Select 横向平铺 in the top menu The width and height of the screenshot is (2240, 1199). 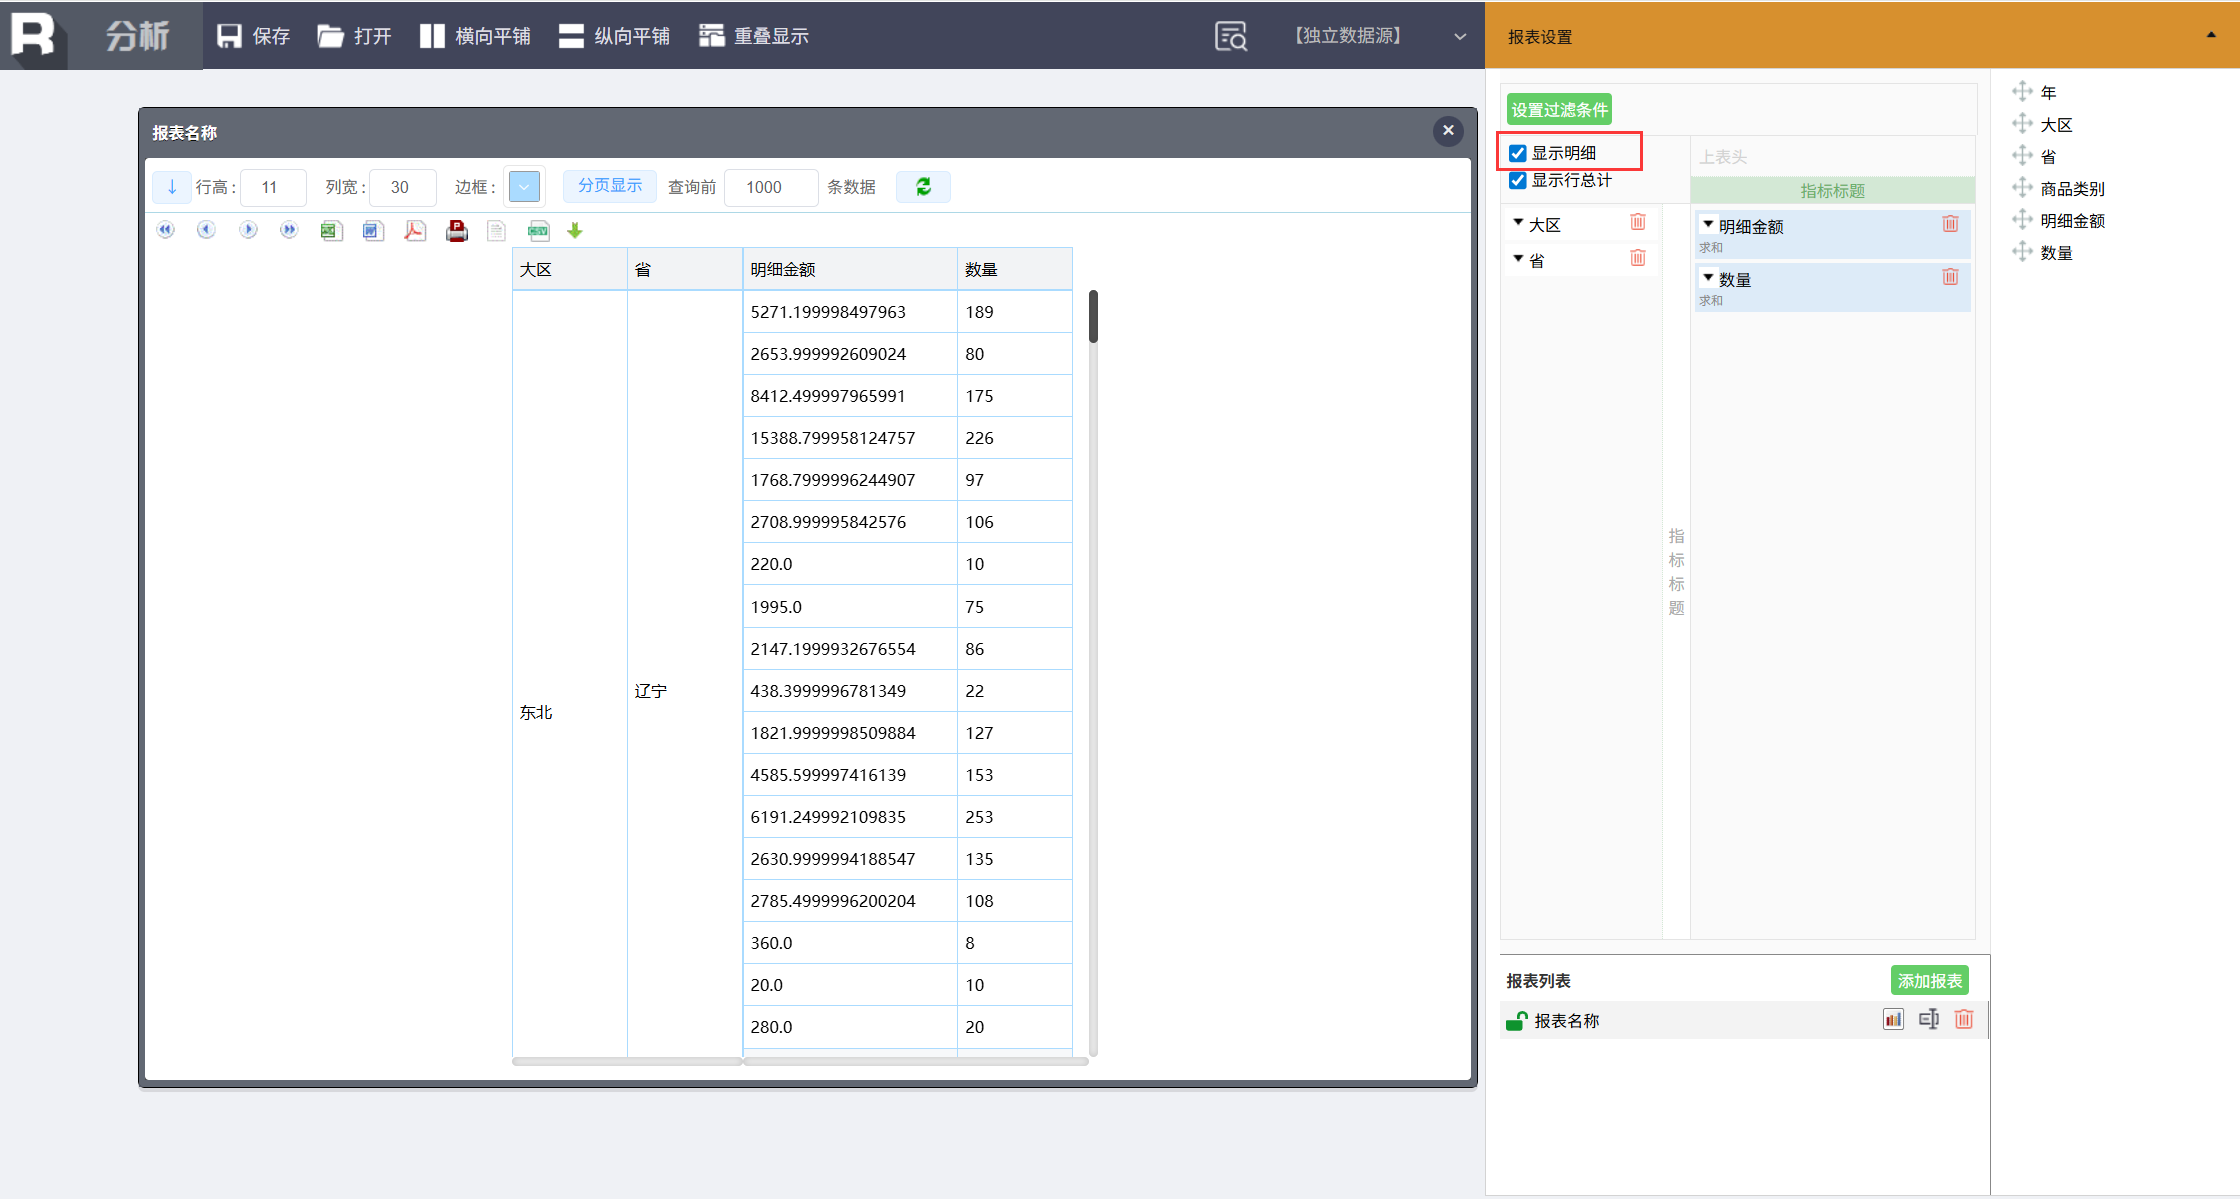point(475,36)
